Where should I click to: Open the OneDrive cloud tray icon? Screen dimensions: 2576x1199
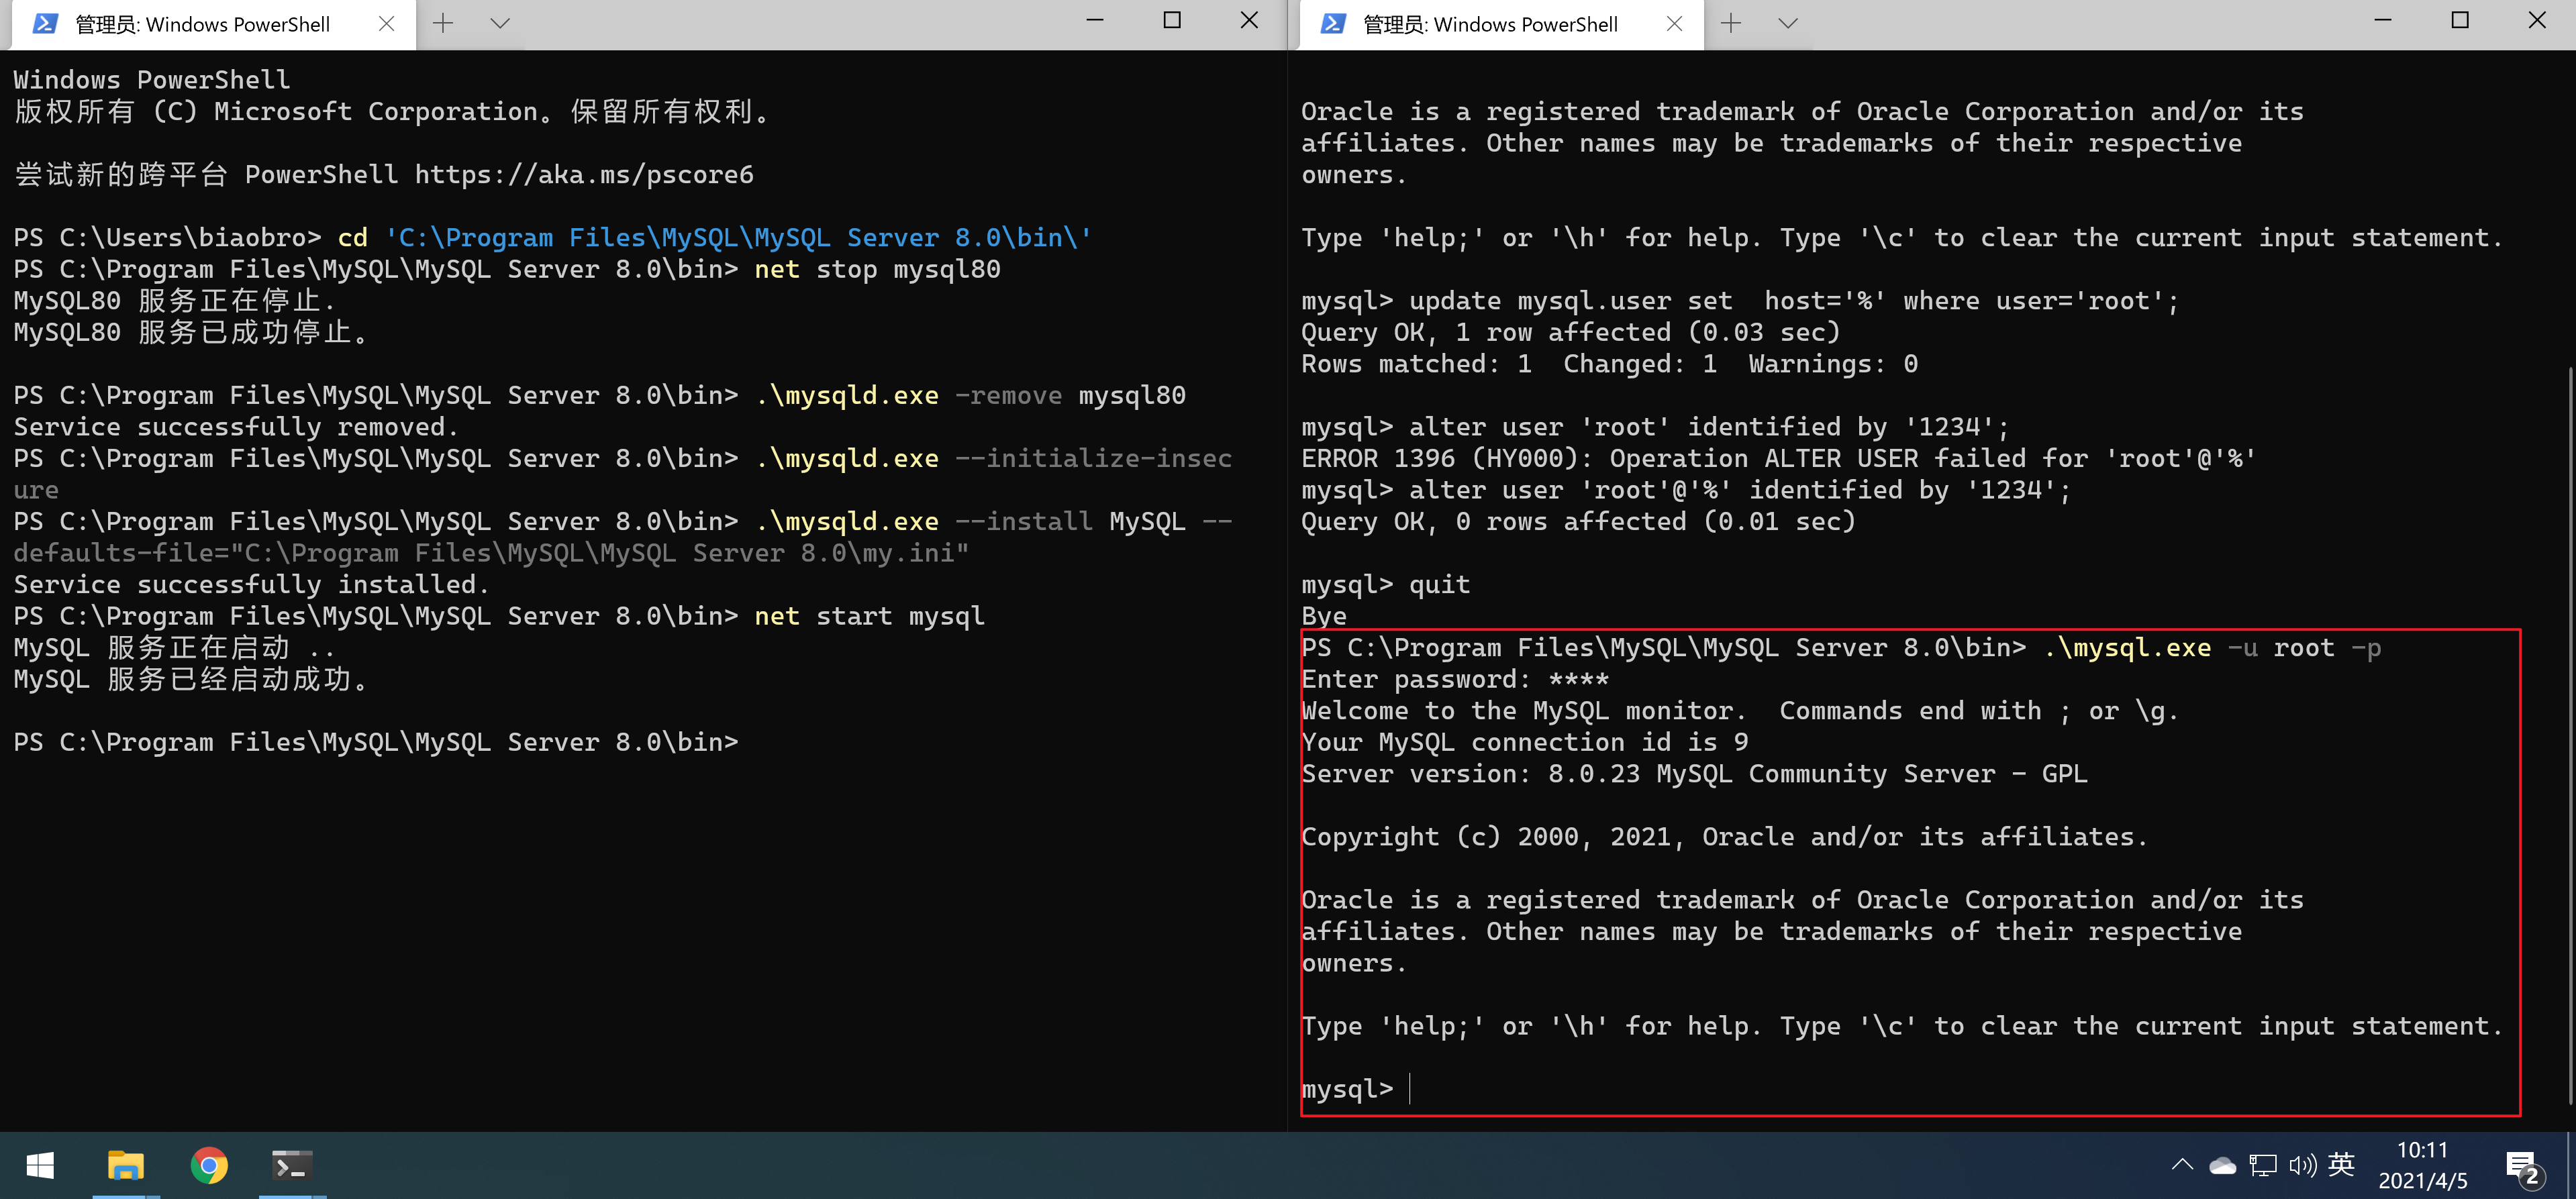pos(2222,1165)
